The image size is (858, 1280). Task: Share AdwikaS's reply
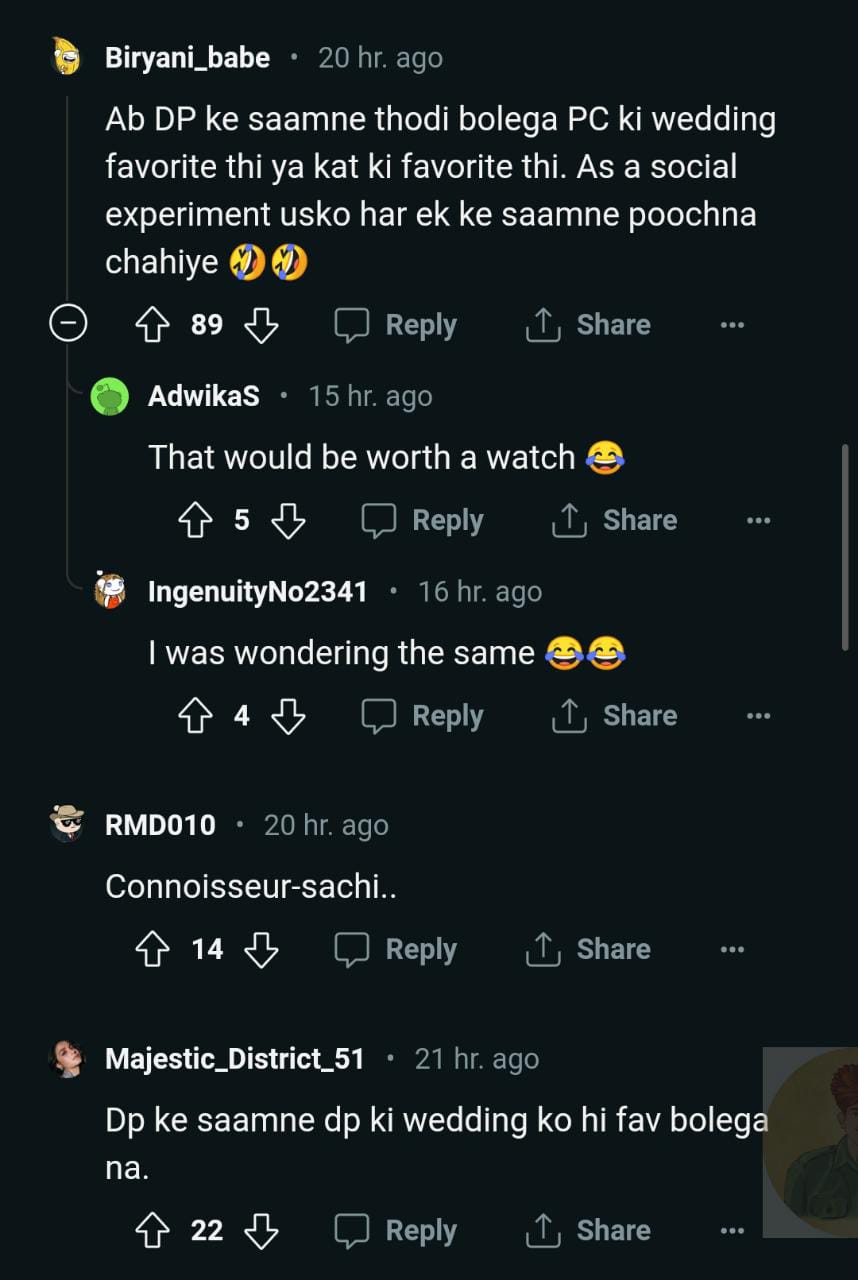point(615,521)
